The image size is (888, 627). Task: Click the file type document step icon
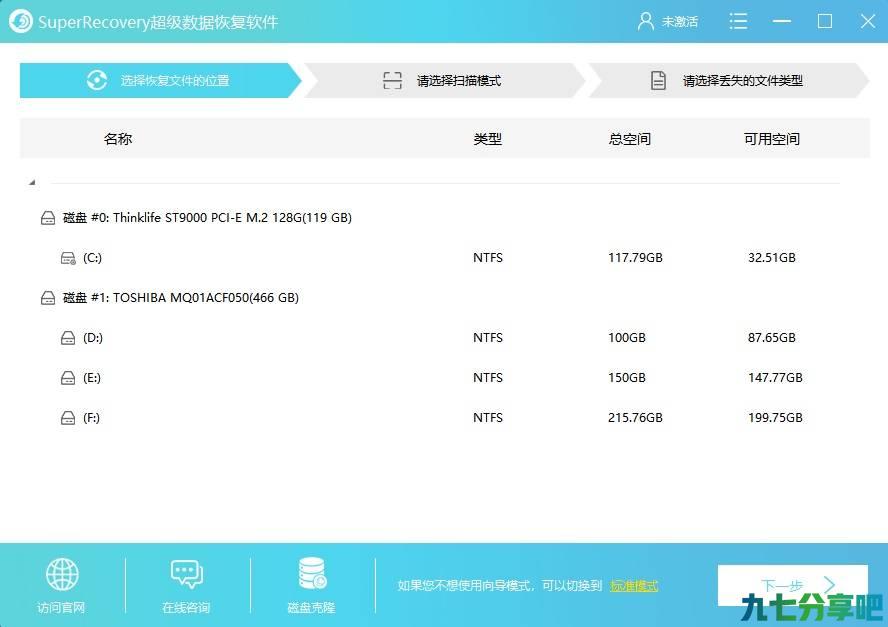tap(658, 80)
